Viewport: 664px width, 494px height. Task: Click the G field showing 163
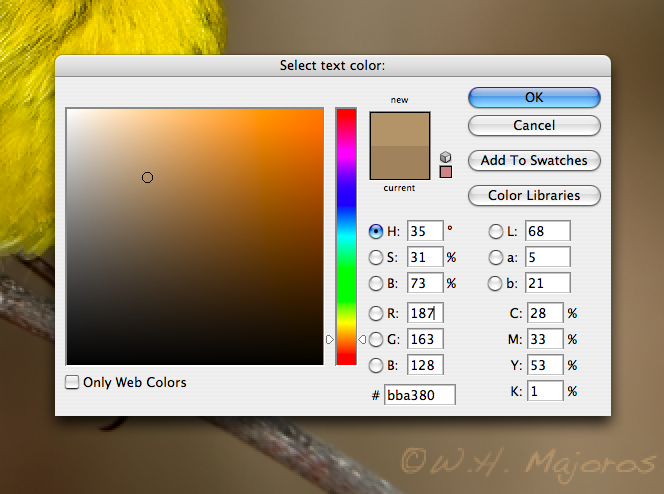coord(425,339)
